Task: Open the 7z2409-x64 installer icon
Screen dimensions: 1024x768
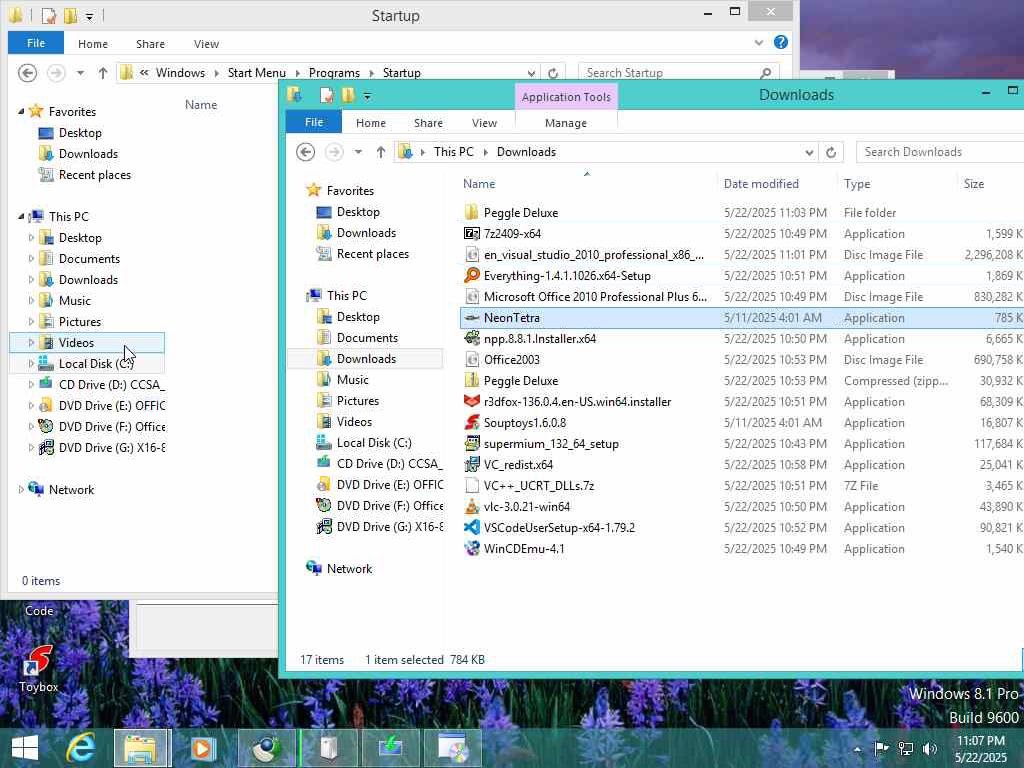Action: click(472, 233)
